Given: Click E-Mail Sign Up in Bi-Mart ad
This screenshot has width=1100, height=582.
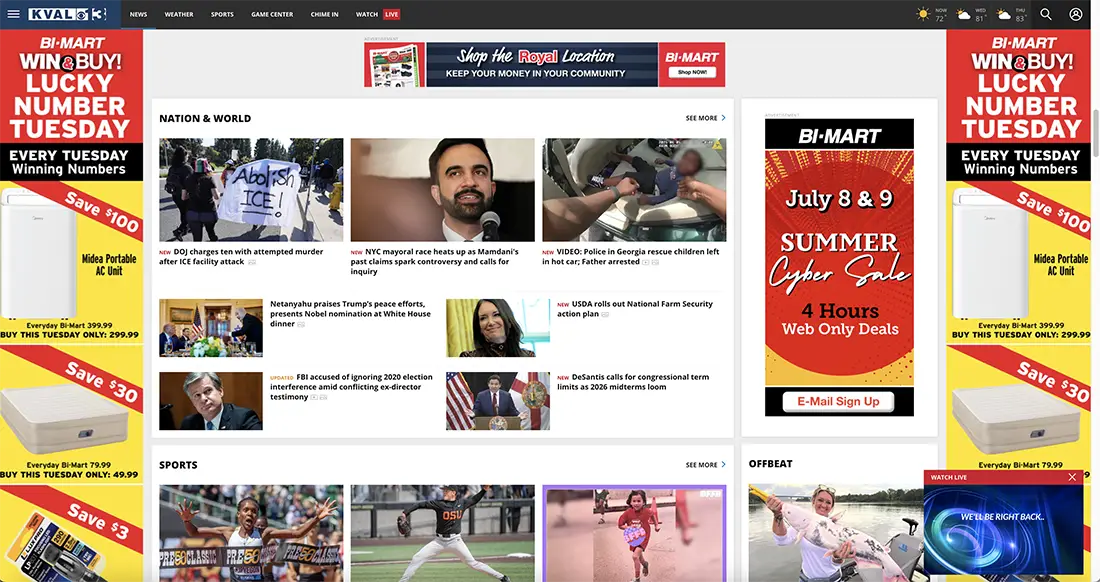Looking at the screenshot, I should pos(838,402).
